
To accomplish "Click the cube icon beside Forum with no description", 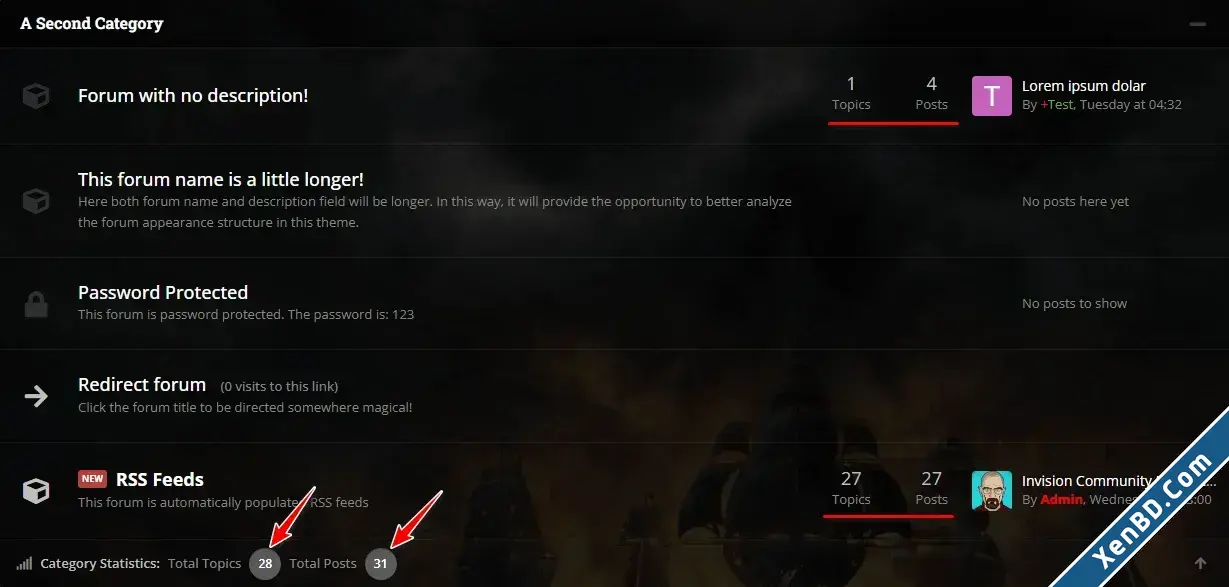I will coord(36,96).
